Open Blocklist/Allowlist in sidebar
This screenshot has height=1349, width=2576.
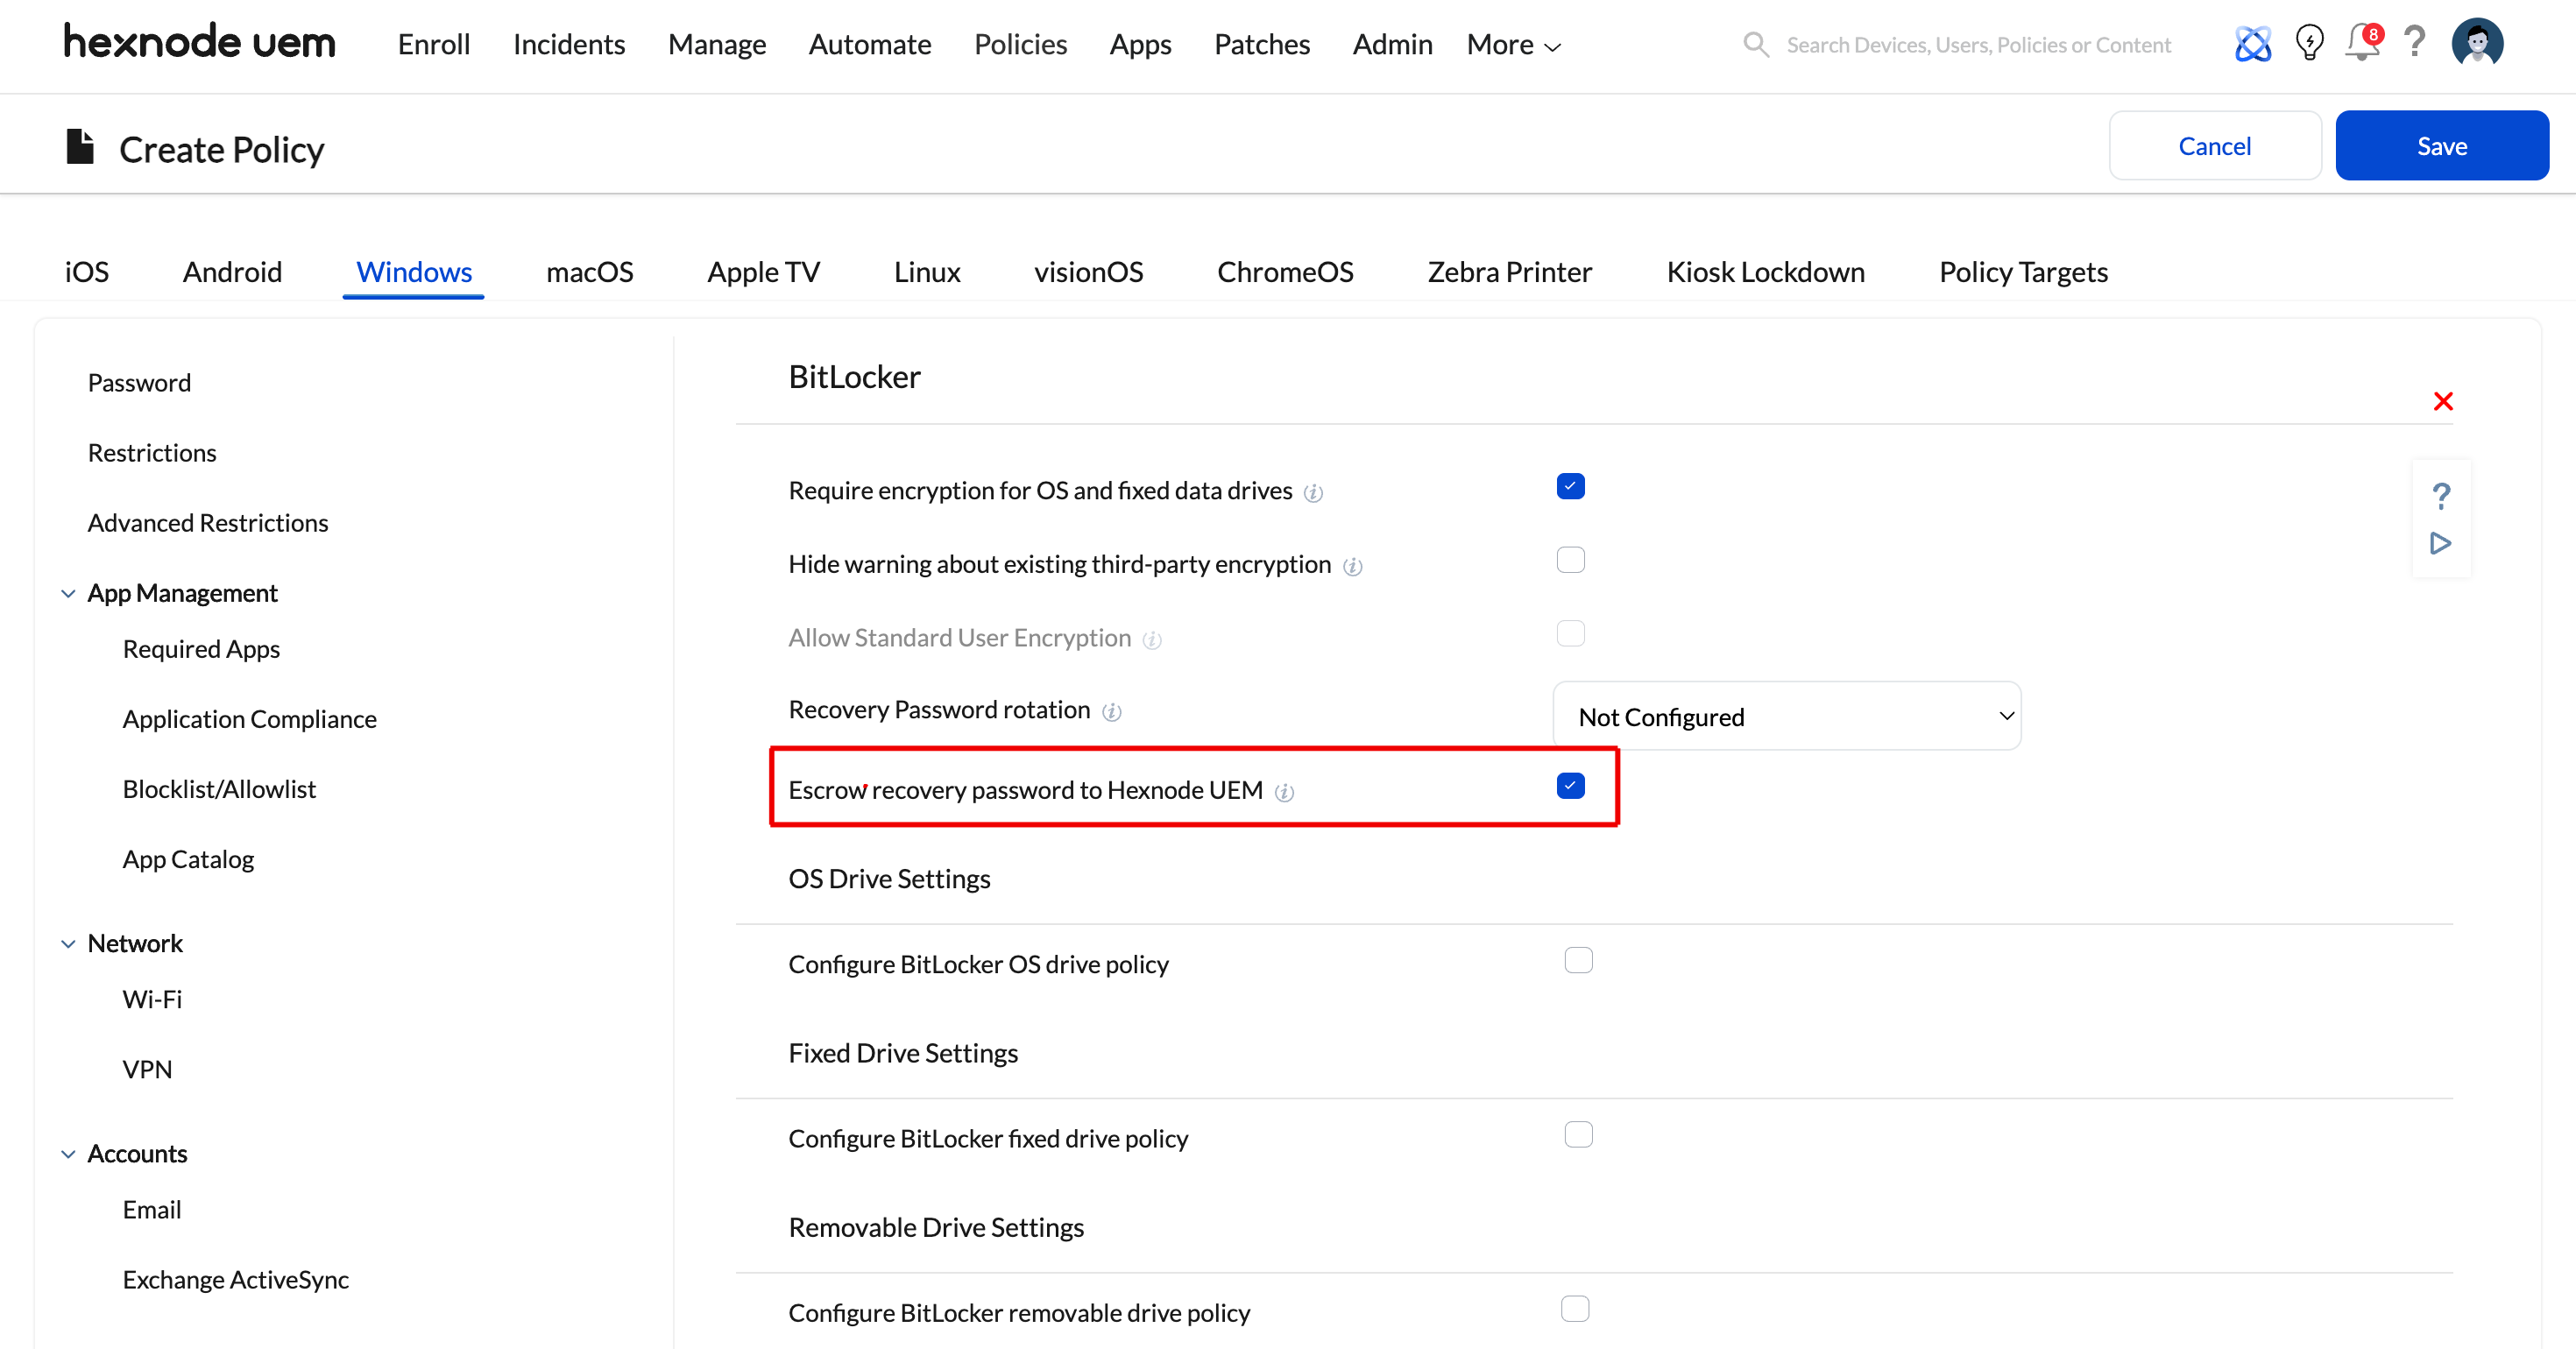(219, 788)
